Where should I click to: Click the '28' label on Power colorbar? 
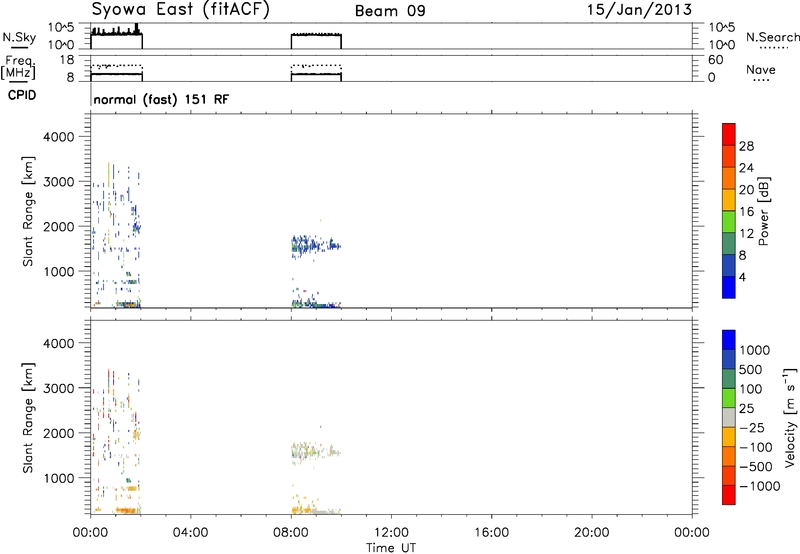point(746,146)
